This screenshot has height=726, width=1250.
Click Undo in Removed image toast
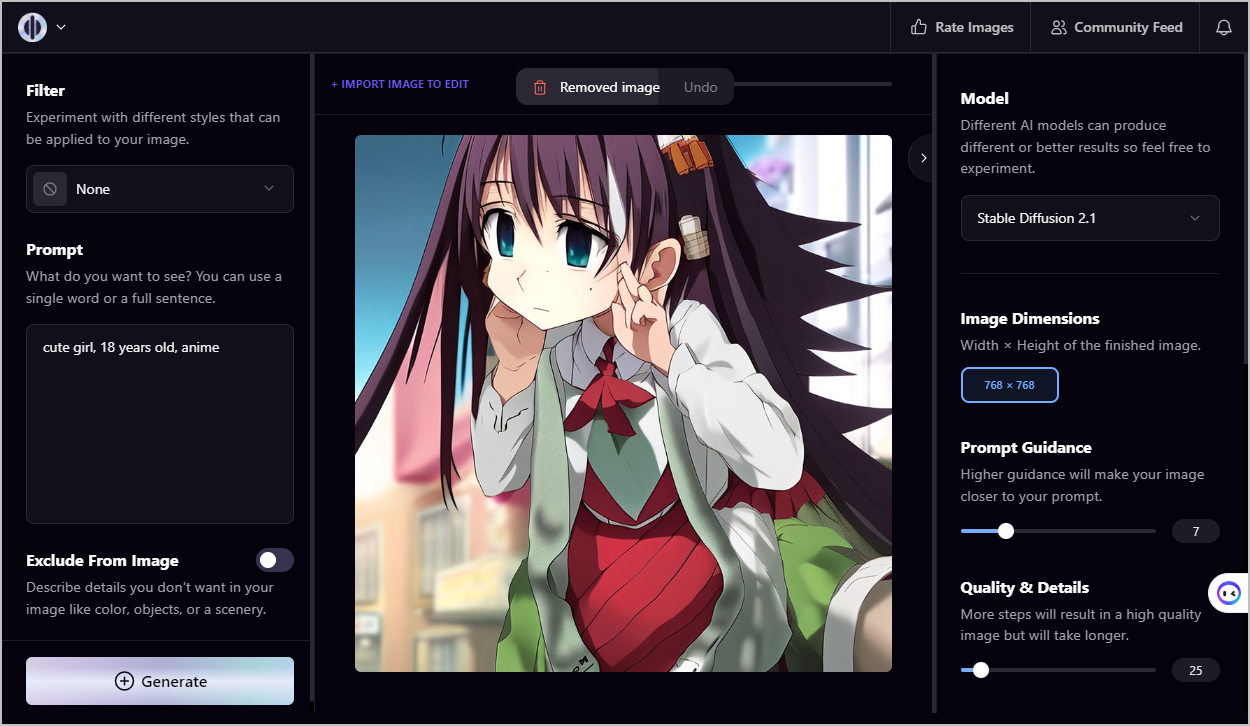point(701,87)
